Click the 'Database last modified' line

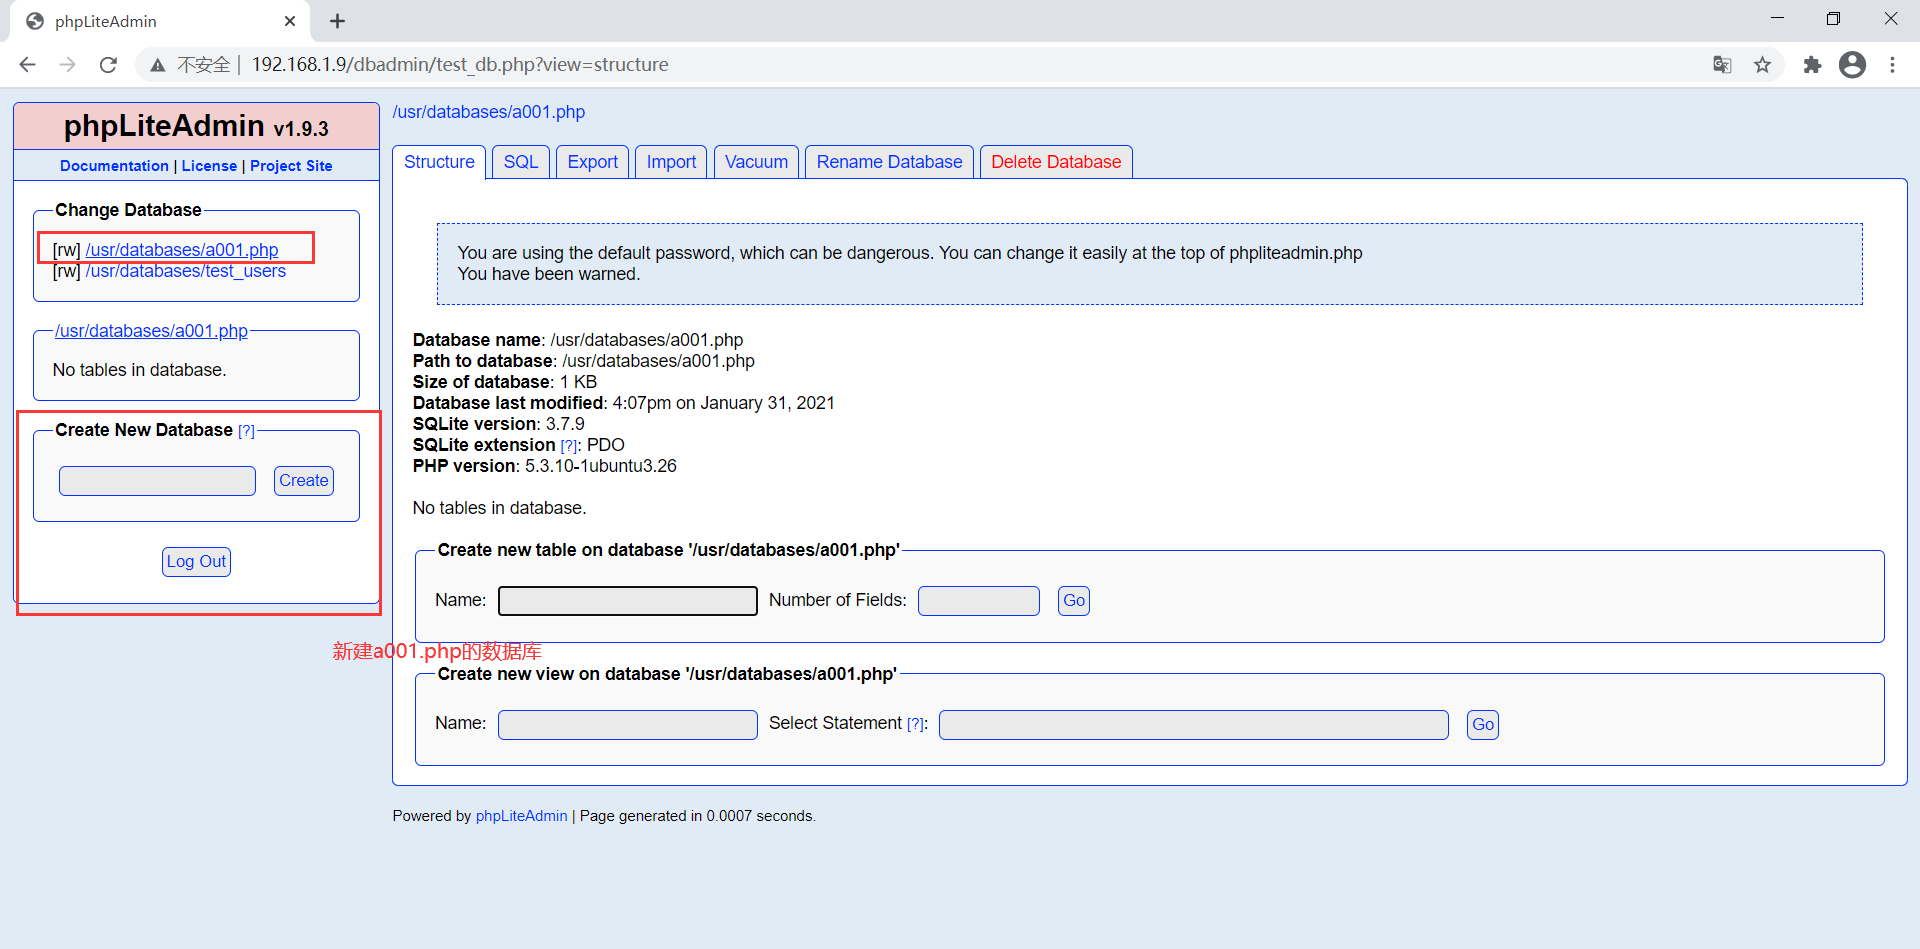624,403
